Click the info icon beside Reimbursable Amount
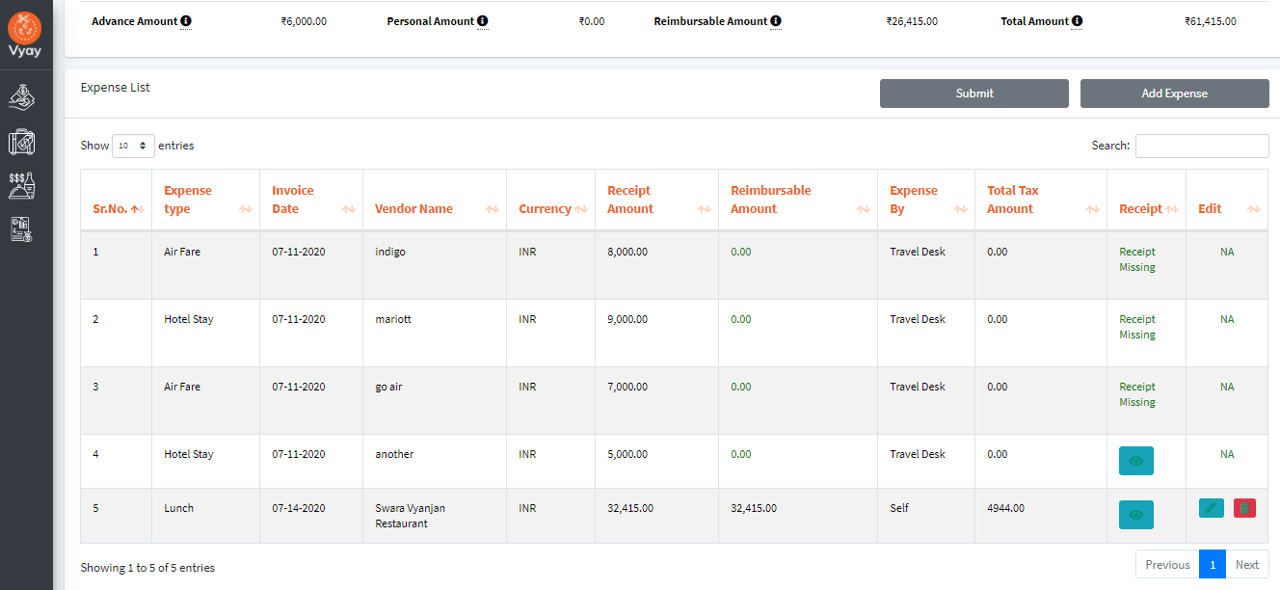Image resolution: width=1280 pixels, height=590 pixels. [x=776, y=21]
